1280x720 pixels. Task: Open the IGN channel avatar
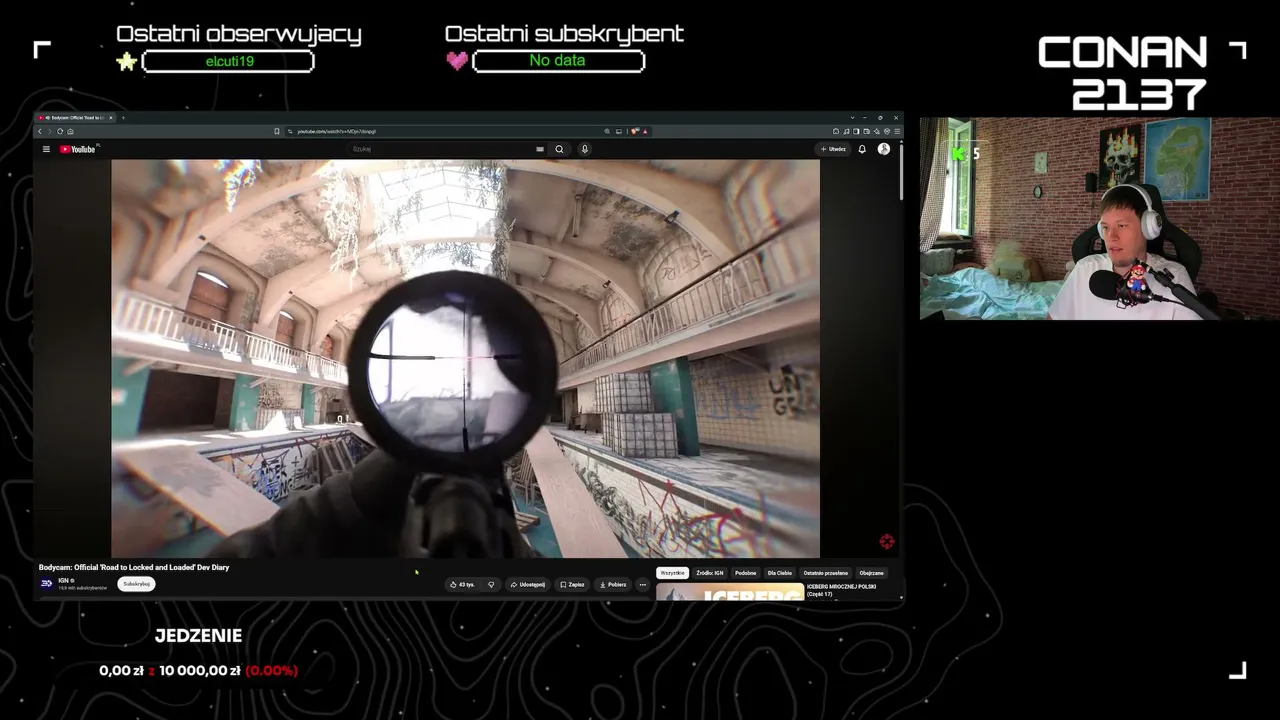(x=46, y=583)
